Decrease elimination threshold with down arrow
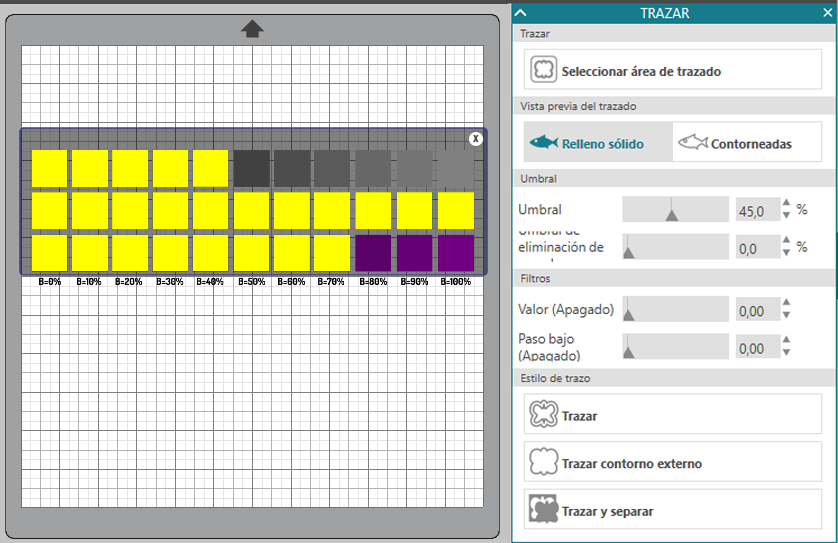This screenshot has width=838, height=543. (x=786, y=252)
